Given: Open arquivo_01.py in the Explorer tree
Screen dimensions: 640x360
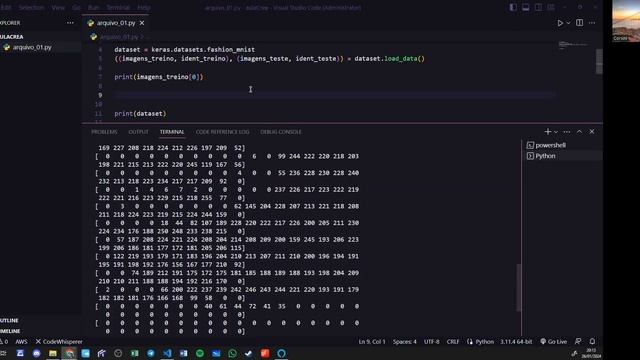Looking at the screenshot, I should (32, 47).
